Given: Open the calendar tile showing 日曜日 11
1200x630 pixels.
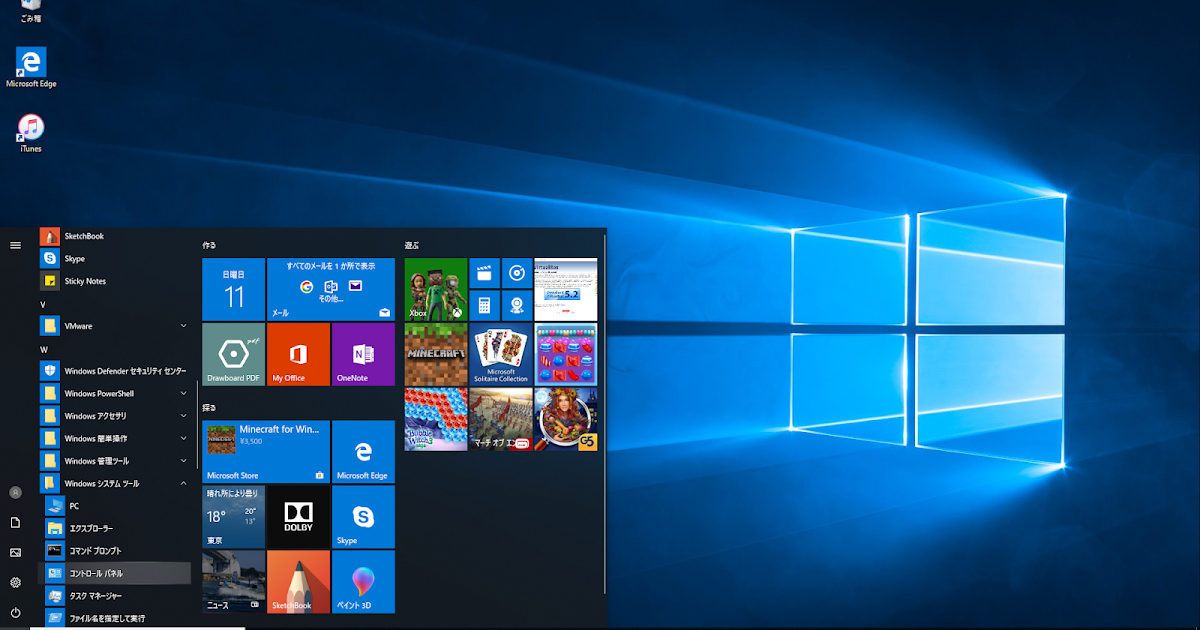Looking at the screenshot, I should [x=234, y=289].
